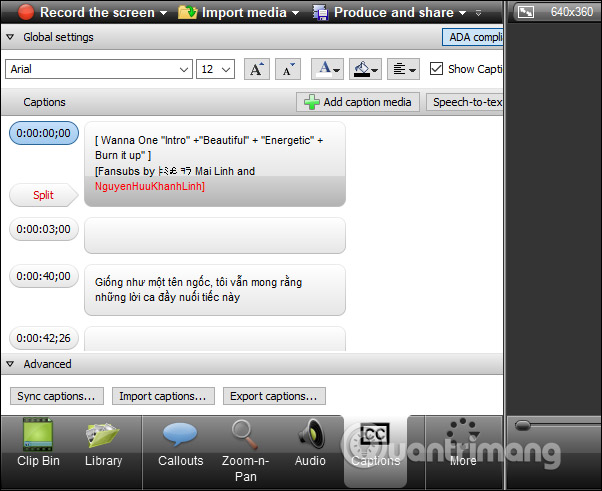
Task: Open the Import media dropdown arrow
Action: (295, 13)
